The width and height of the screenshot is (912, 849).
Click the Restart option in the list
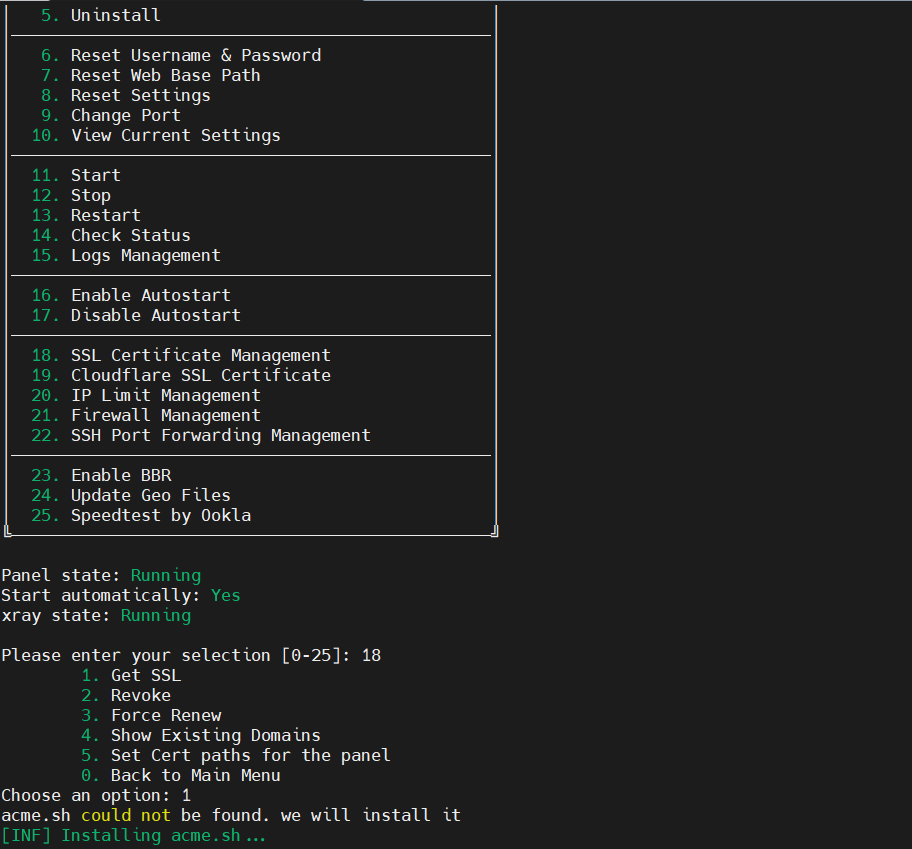click(105, 215)
